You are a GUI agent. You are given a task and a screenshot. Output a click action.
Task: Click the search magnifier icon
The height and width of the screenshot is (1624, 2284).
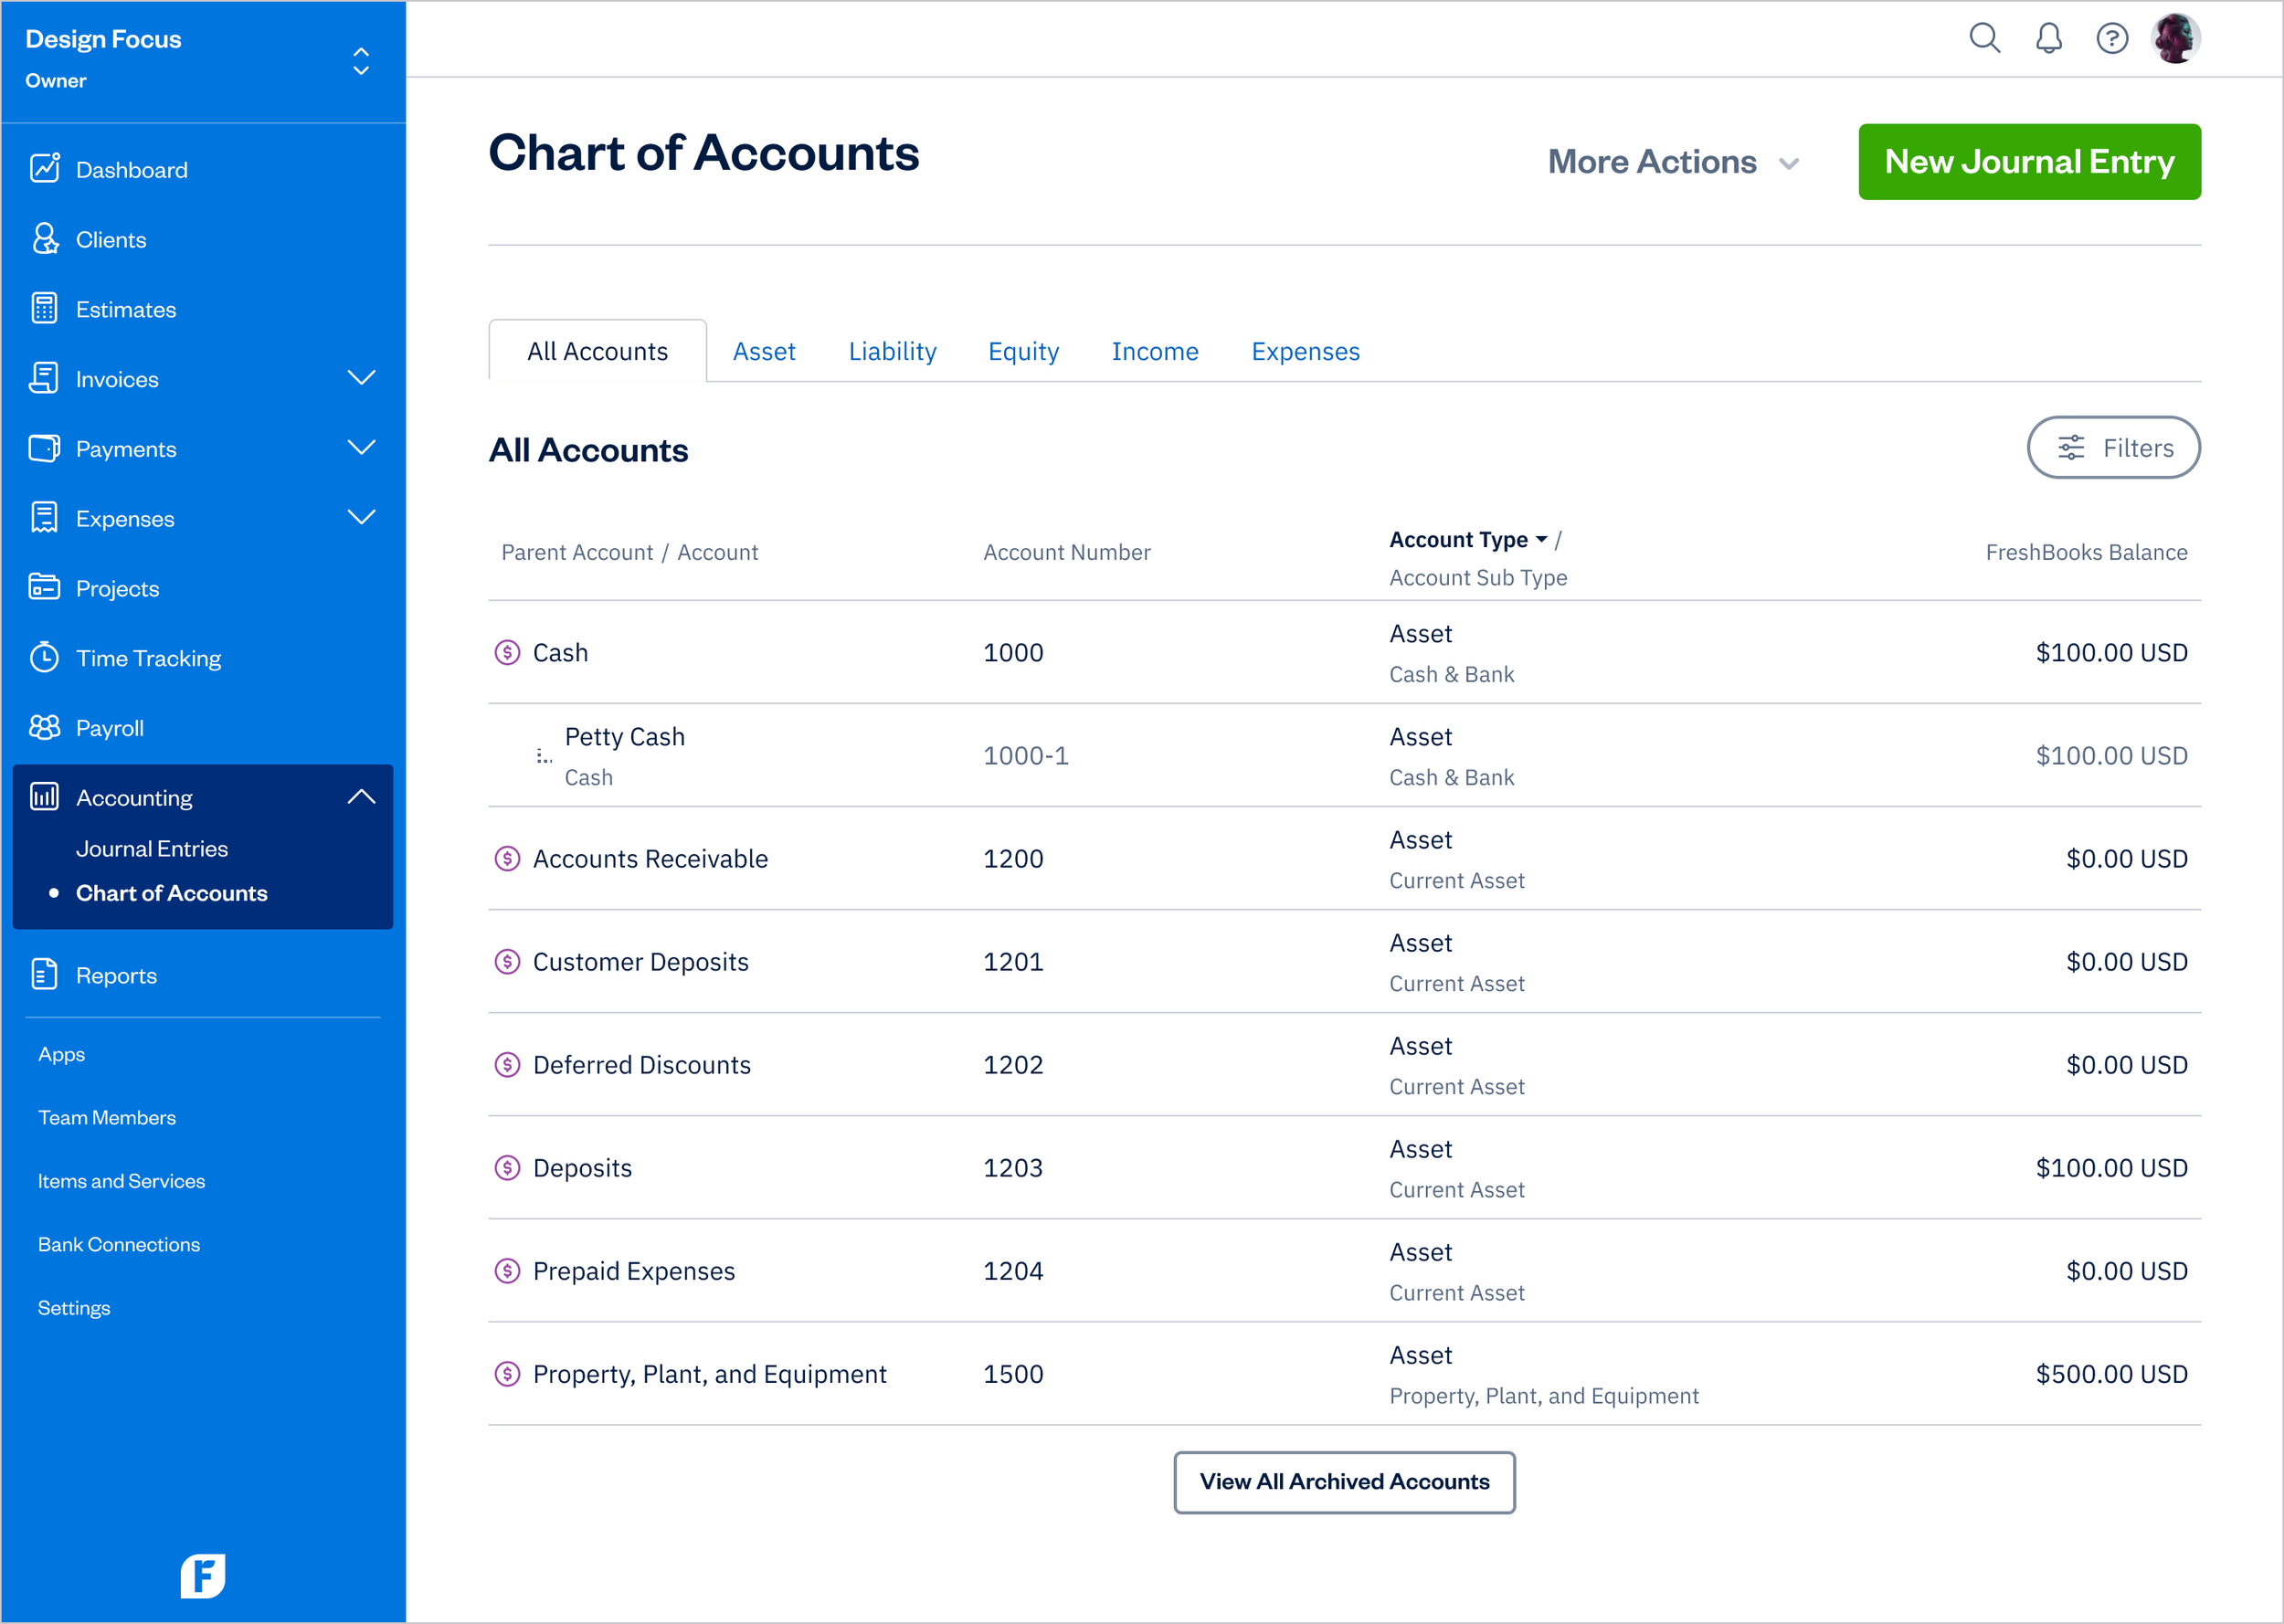tap(1985, 38)
